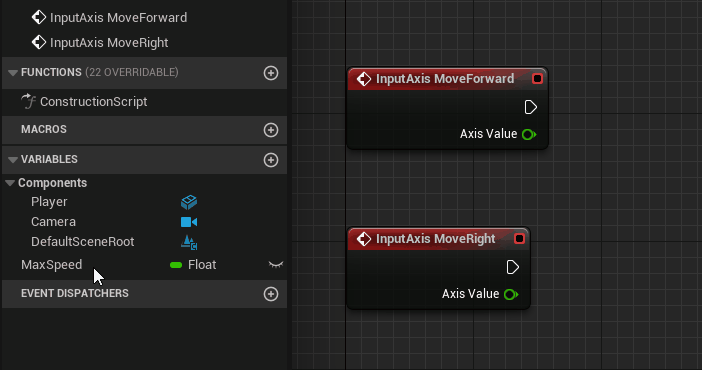Add a new function with plus icon
Image resolution: width=702 pixels, height=370 pixels.
(271, 73)
